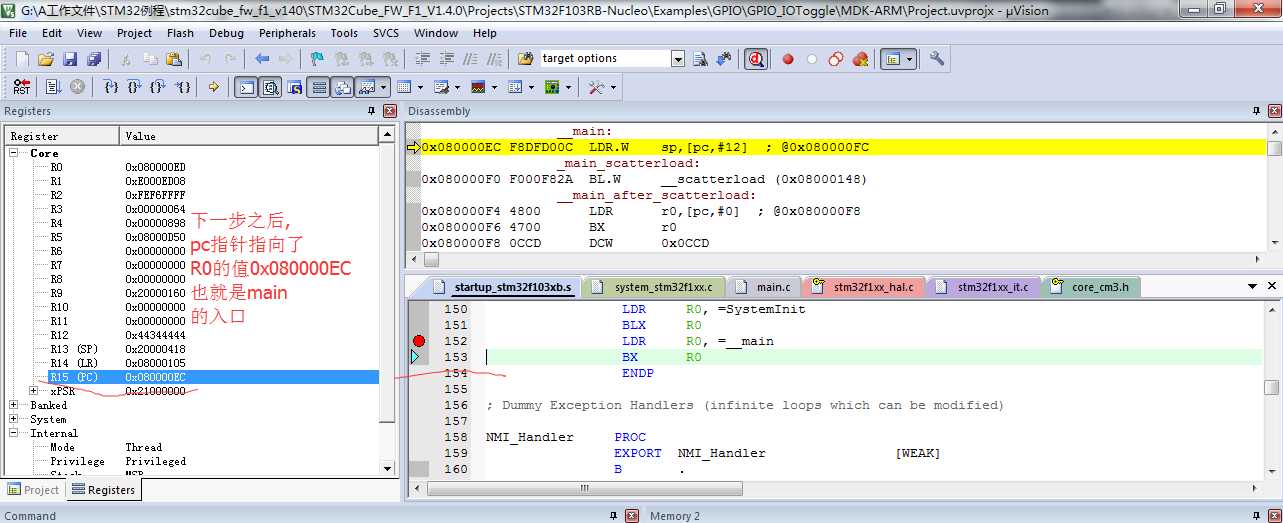Click the Start/Stop Debug Session icon
The height and width of the screenshot is (523, 1283).
(x=756, y=59)
